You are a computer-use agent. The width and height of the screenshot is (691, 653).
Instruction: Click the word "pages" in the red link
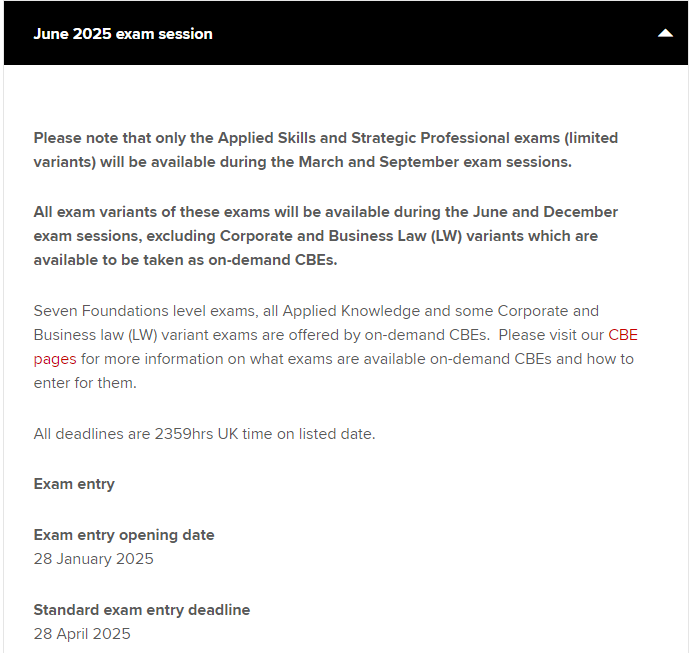point(54,359)
